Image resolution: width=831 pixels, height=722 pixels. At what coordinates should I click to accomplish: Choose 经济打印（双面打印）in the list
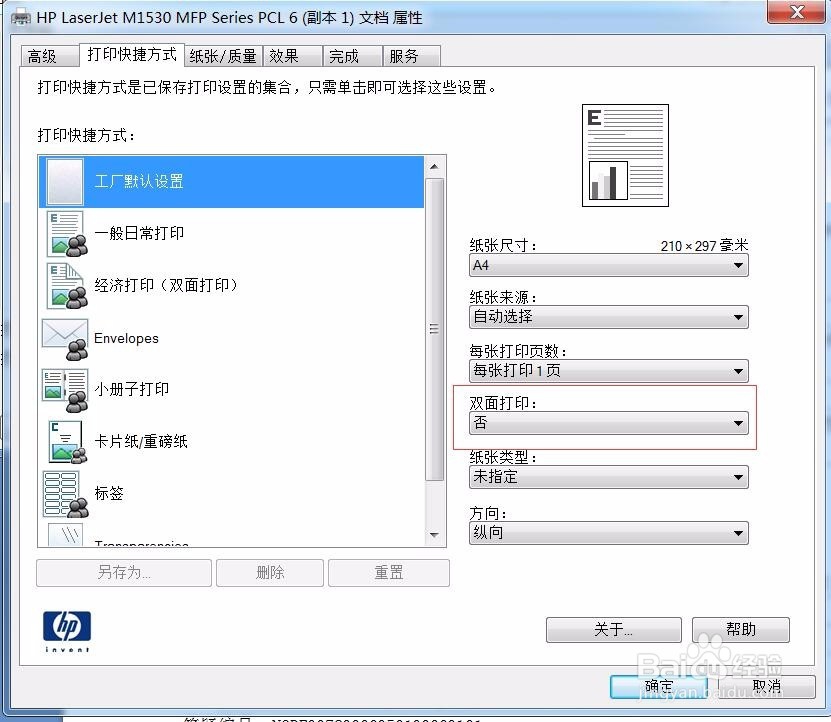point(166,285)
